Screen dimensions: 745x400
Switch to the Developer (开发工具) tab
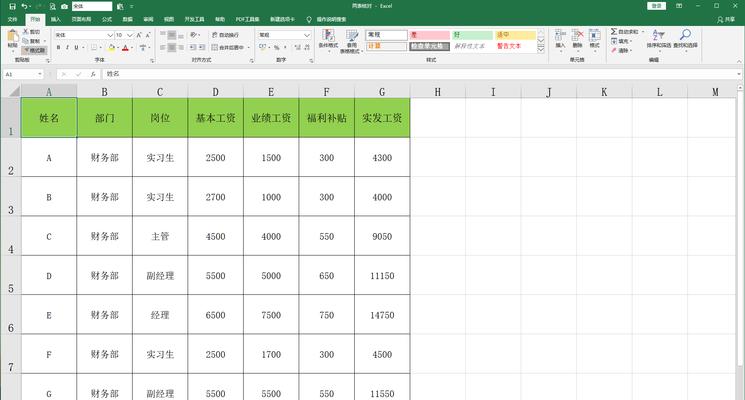tap(194, 19)
